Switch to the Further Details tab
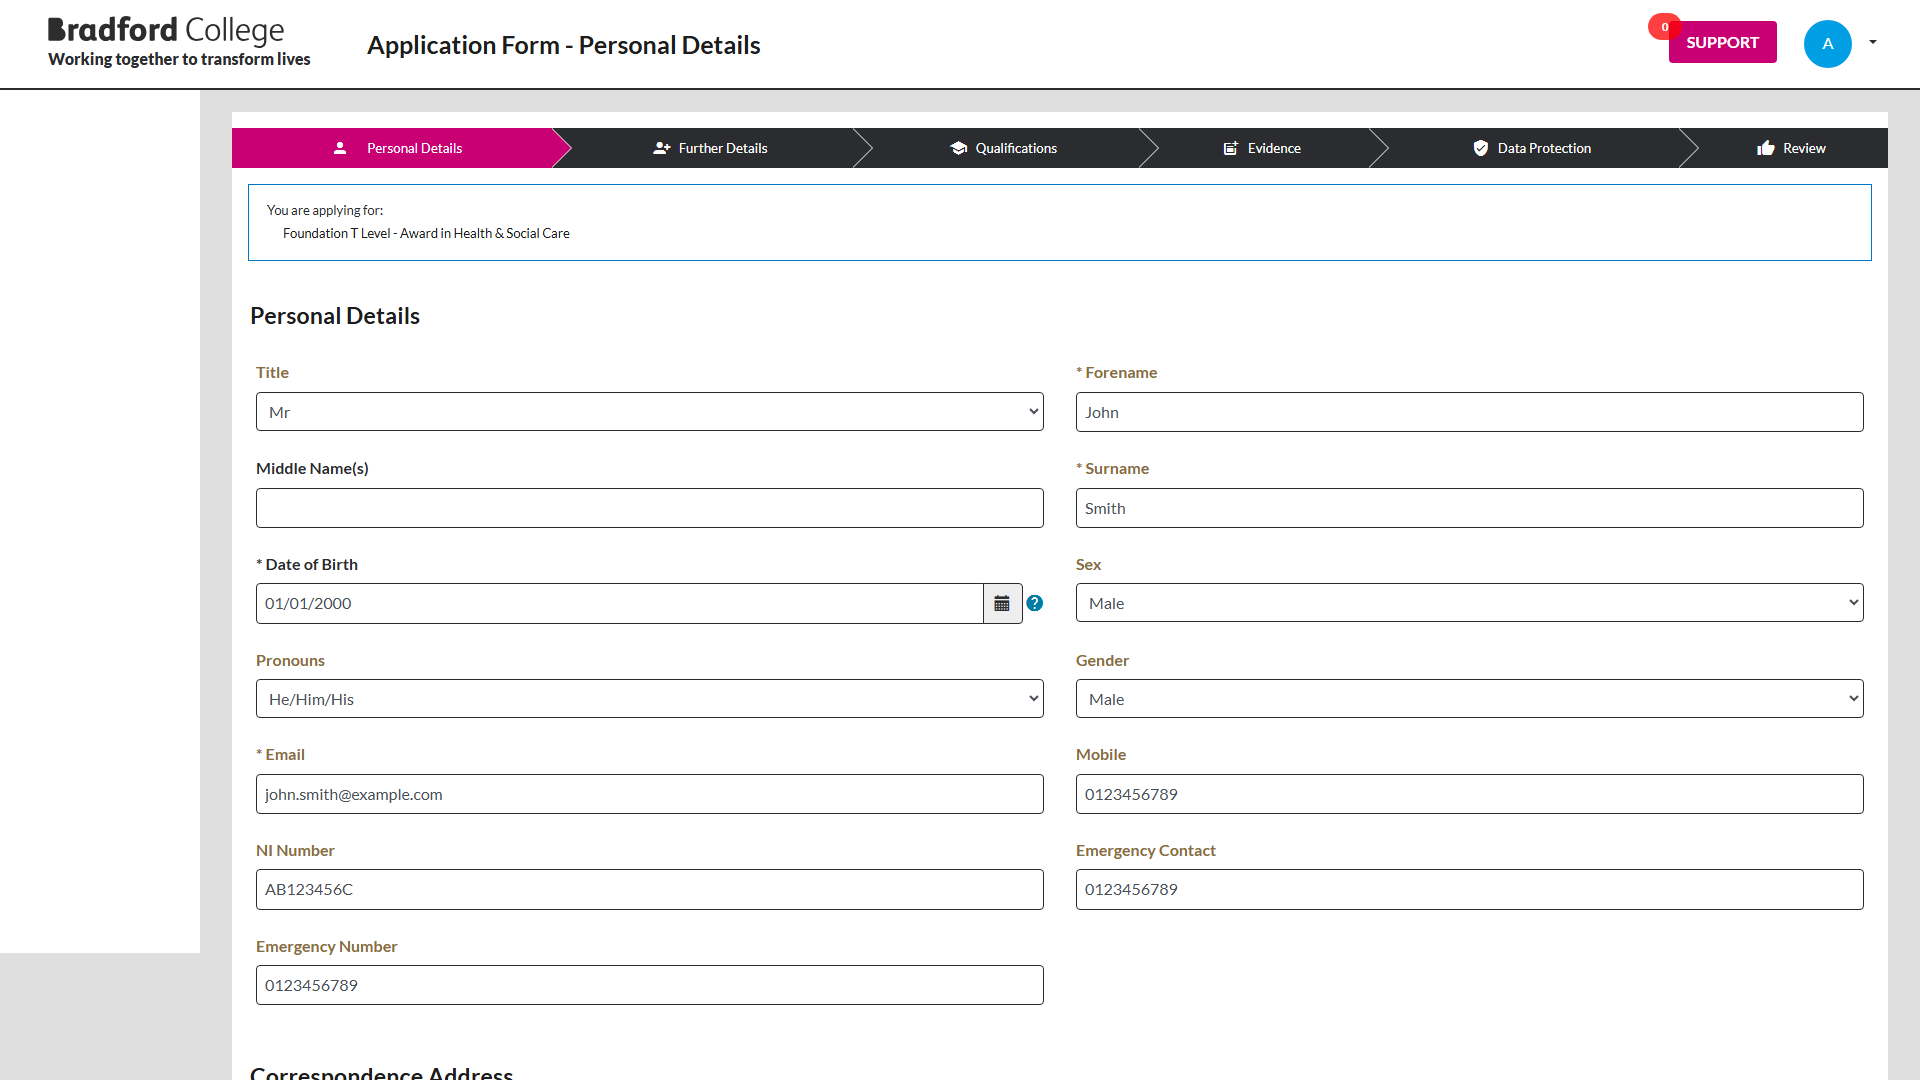Image resolution: width=1920 pixels, height=1080 pixels. tap(723, 148)
